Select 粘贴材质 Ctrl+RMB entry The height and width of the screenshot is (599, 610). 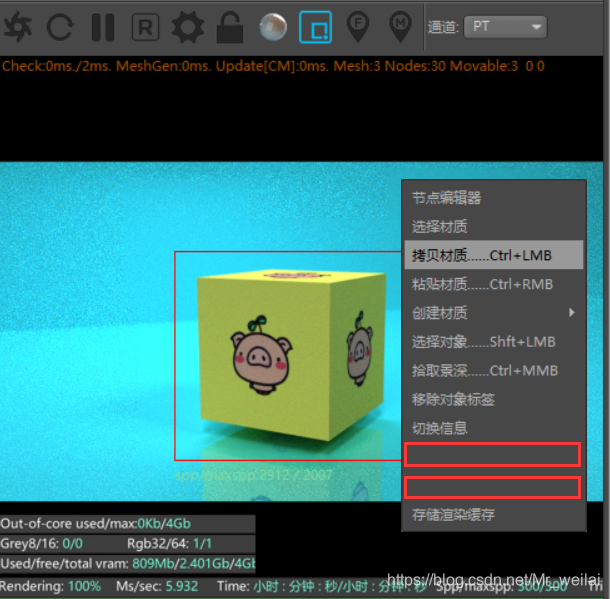[494, 284]
